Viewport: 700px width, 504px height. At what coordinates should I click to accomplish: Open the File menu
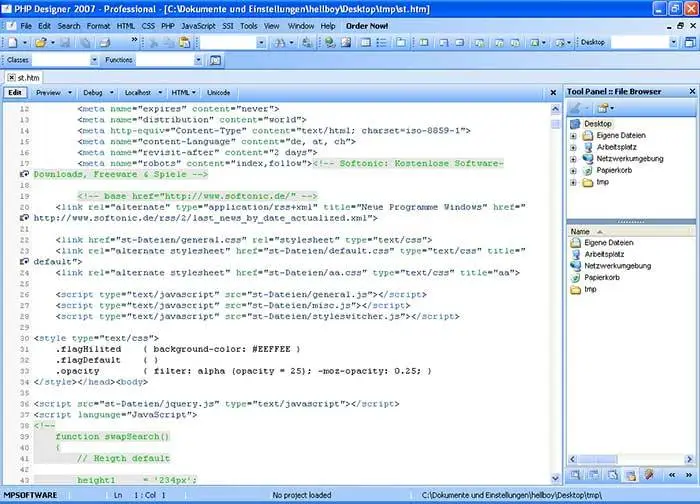pyautogui.click(x=26, y=26)
